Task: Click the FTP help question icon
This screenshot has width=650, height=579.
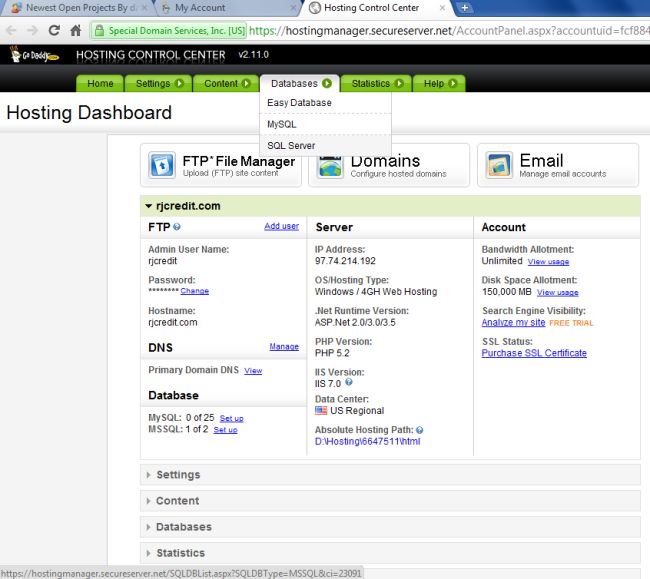Action: point(177,227)
